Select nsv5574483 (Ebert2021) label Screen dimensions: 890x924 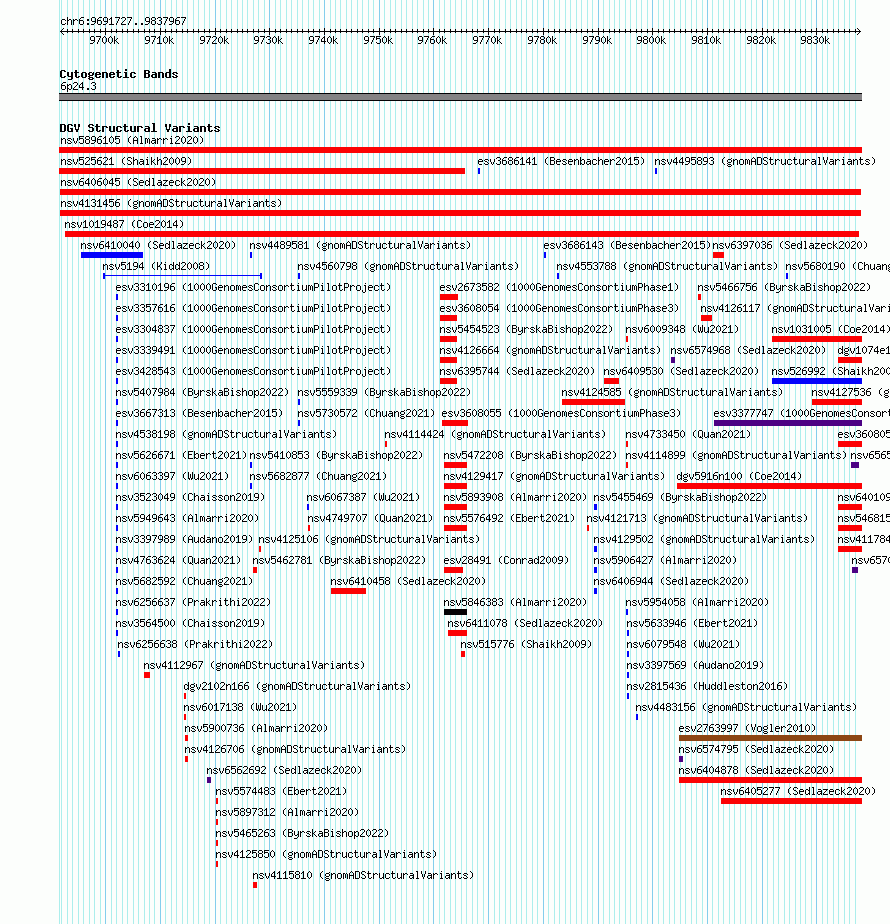click(281, 791)
